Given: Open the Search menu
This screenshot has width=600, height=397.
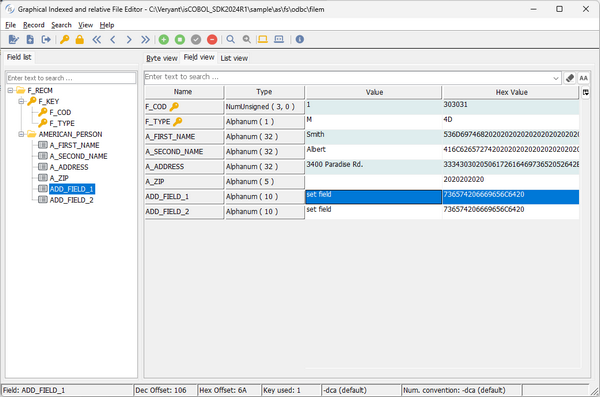Looking at the screenshot, I should (61, 25).
